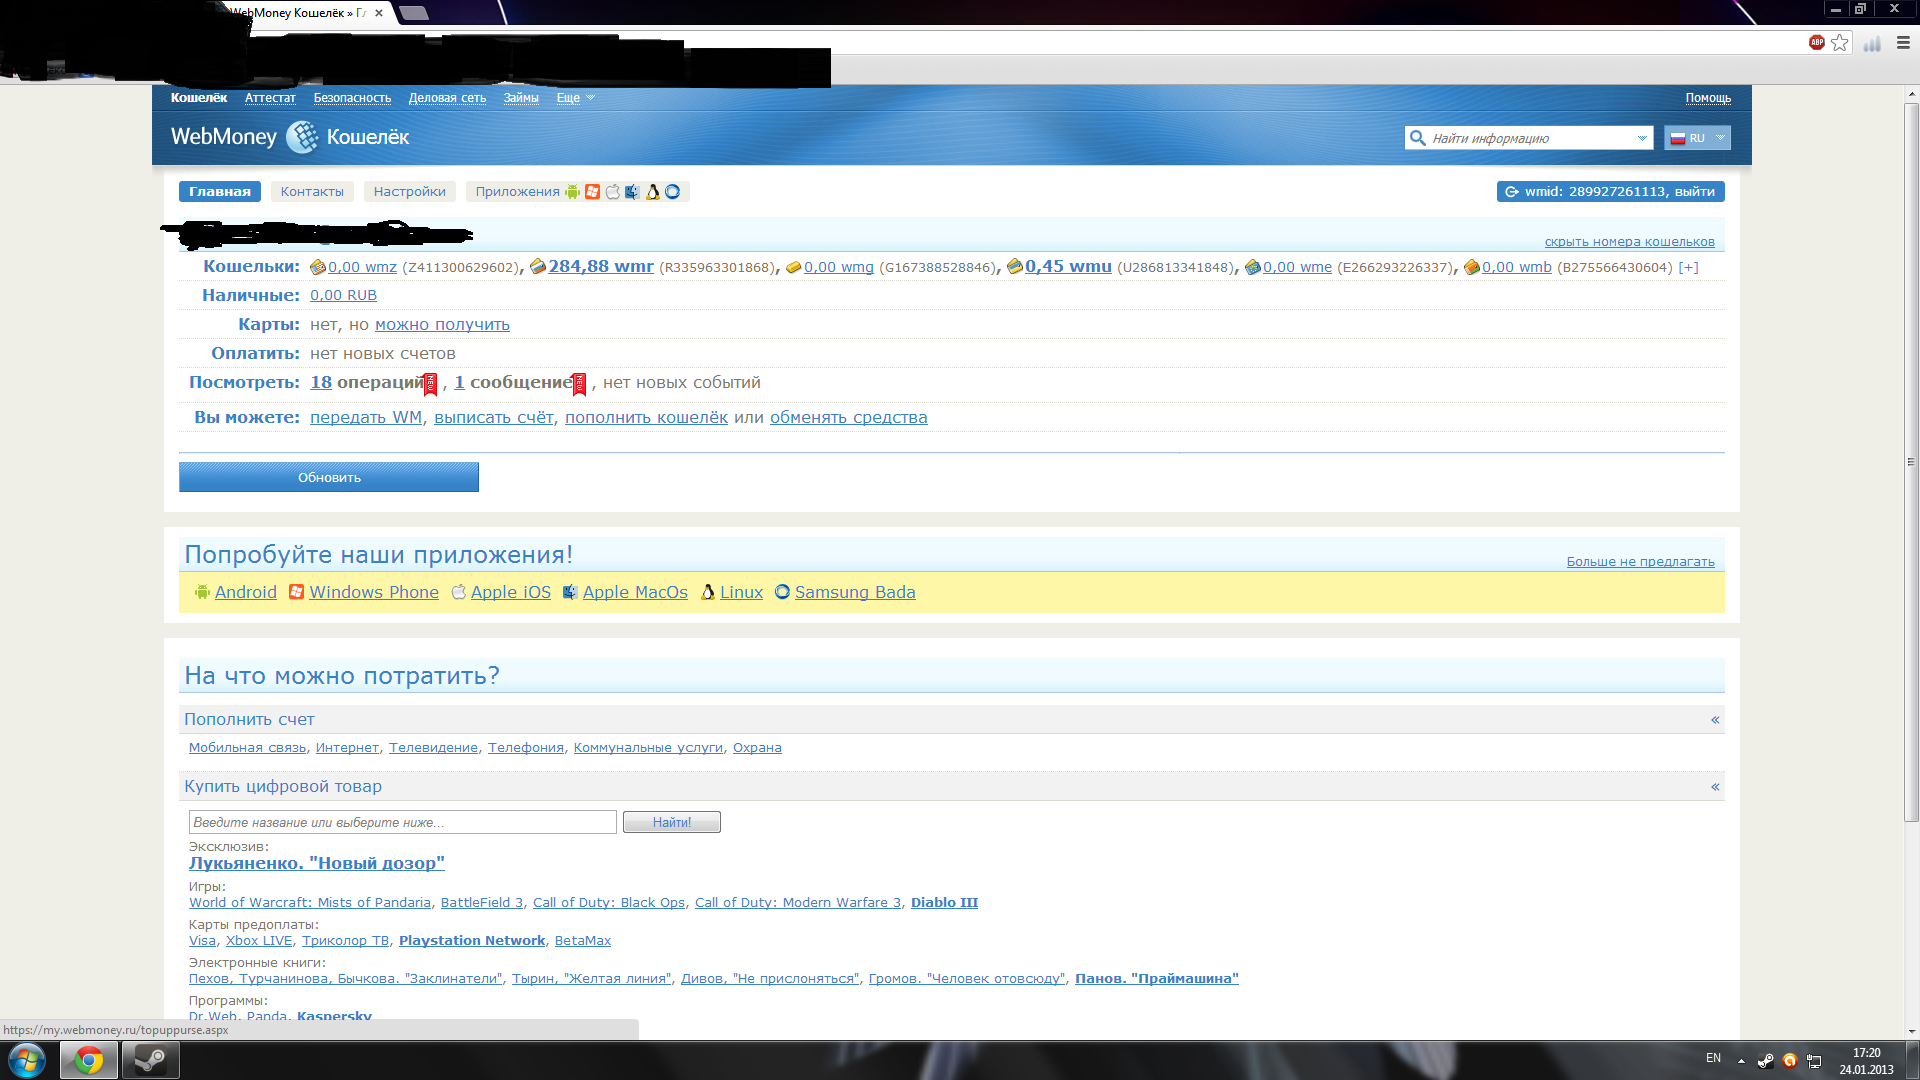Collapse the Пополнить счет section
This screenshot has width=1920, height=1080.
point(1714,720)
